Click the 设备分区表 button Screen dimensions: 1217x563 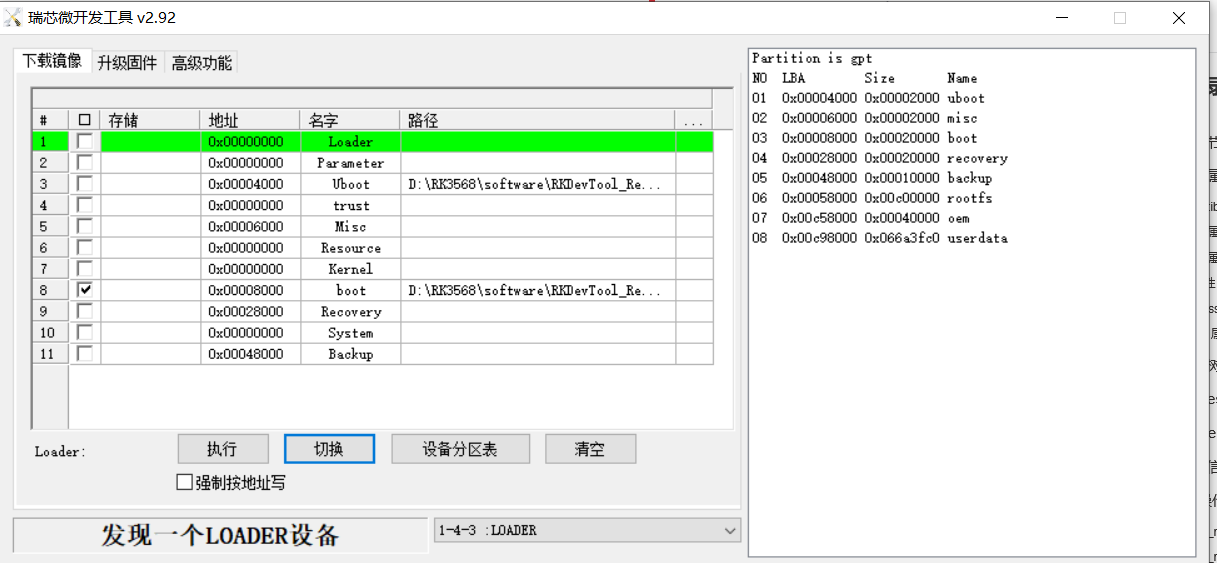click(460, 449)
